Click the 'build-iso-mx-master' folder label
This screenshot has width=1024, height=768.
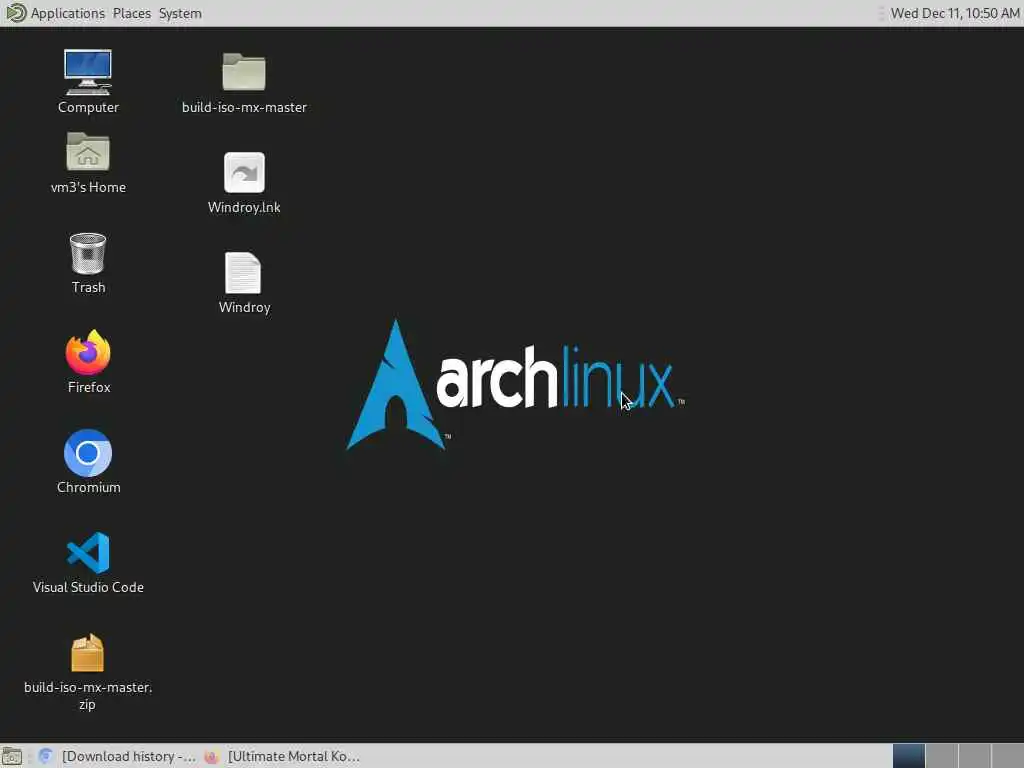click(244, 107)
